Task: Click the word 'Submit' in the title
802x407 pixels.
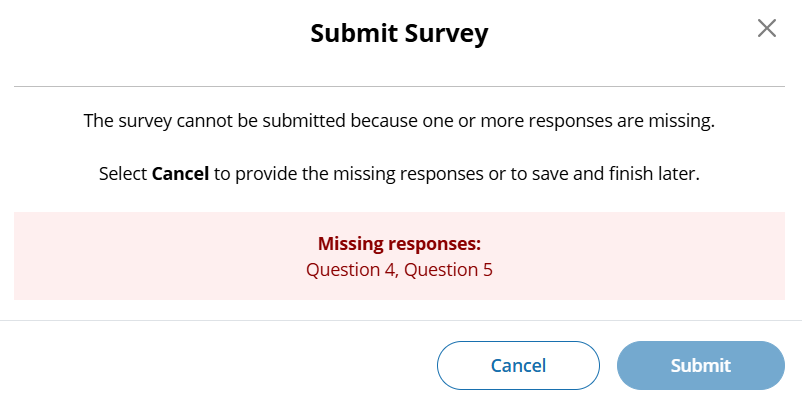Action: 350,34
